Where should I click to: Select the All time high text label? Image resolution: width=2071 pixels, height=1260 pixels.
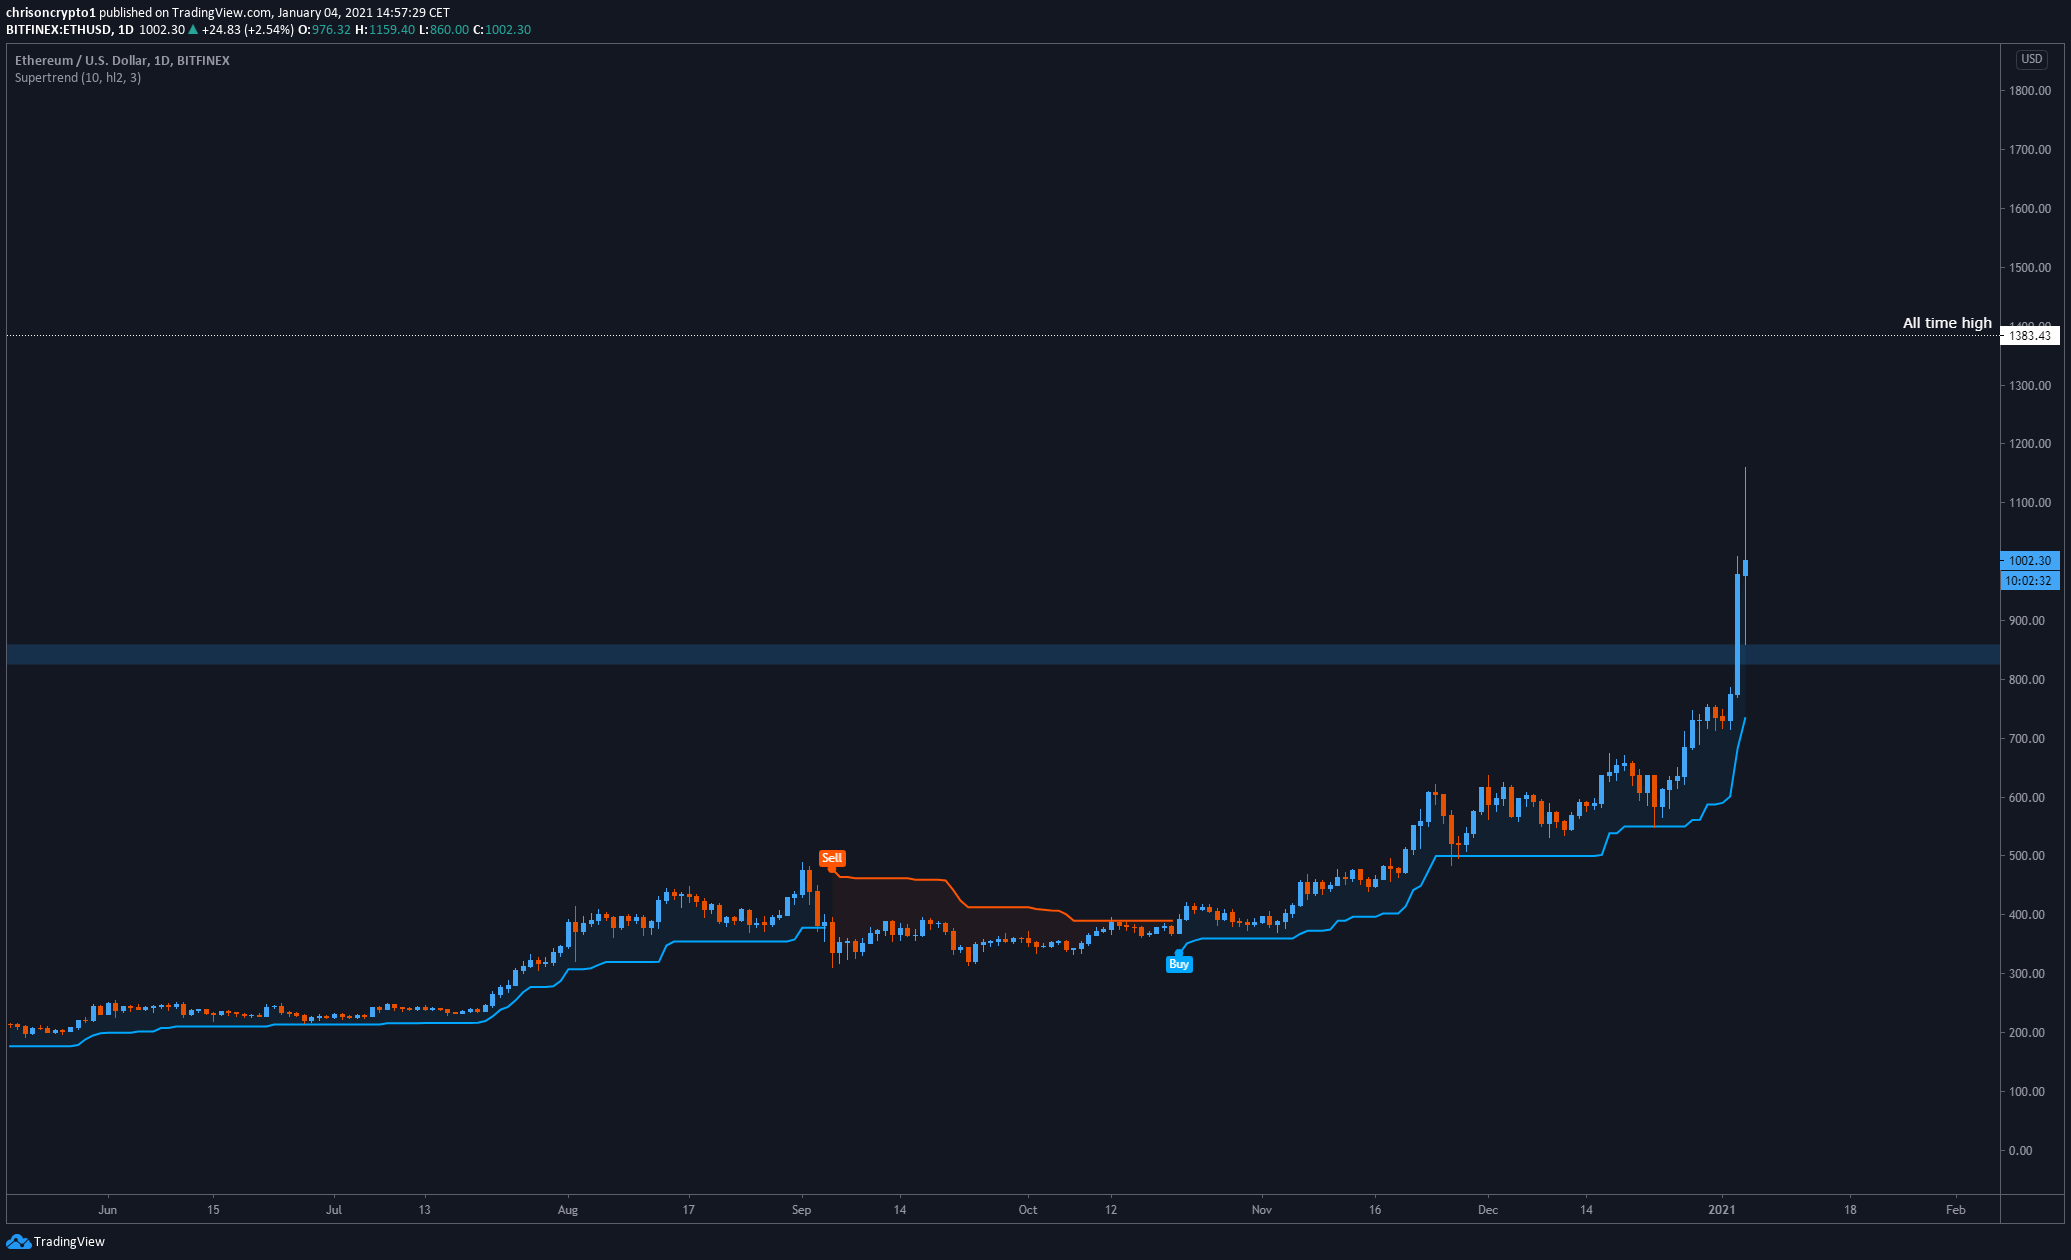click(1946, 323)
